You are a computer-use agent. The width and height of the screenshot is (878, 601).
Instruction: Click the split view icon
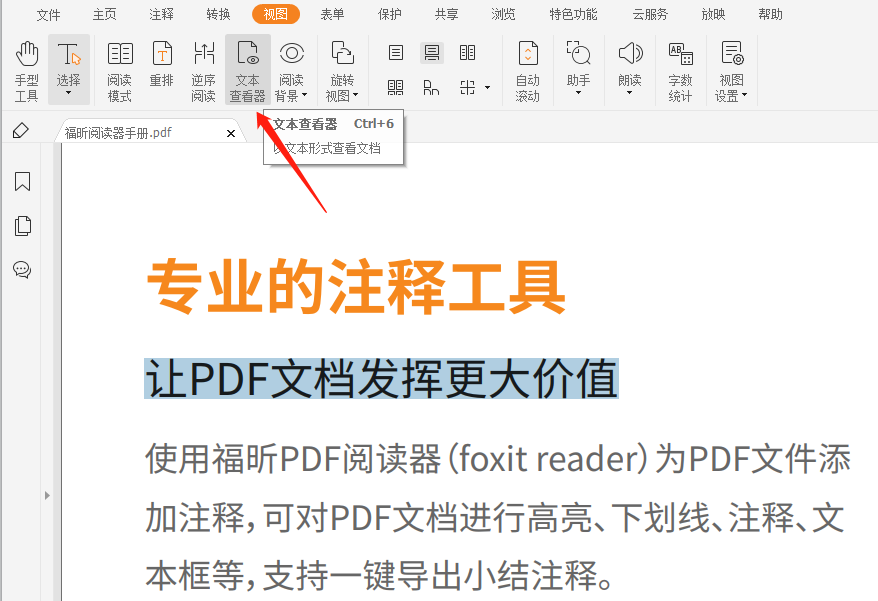click(x=468, y=87)
